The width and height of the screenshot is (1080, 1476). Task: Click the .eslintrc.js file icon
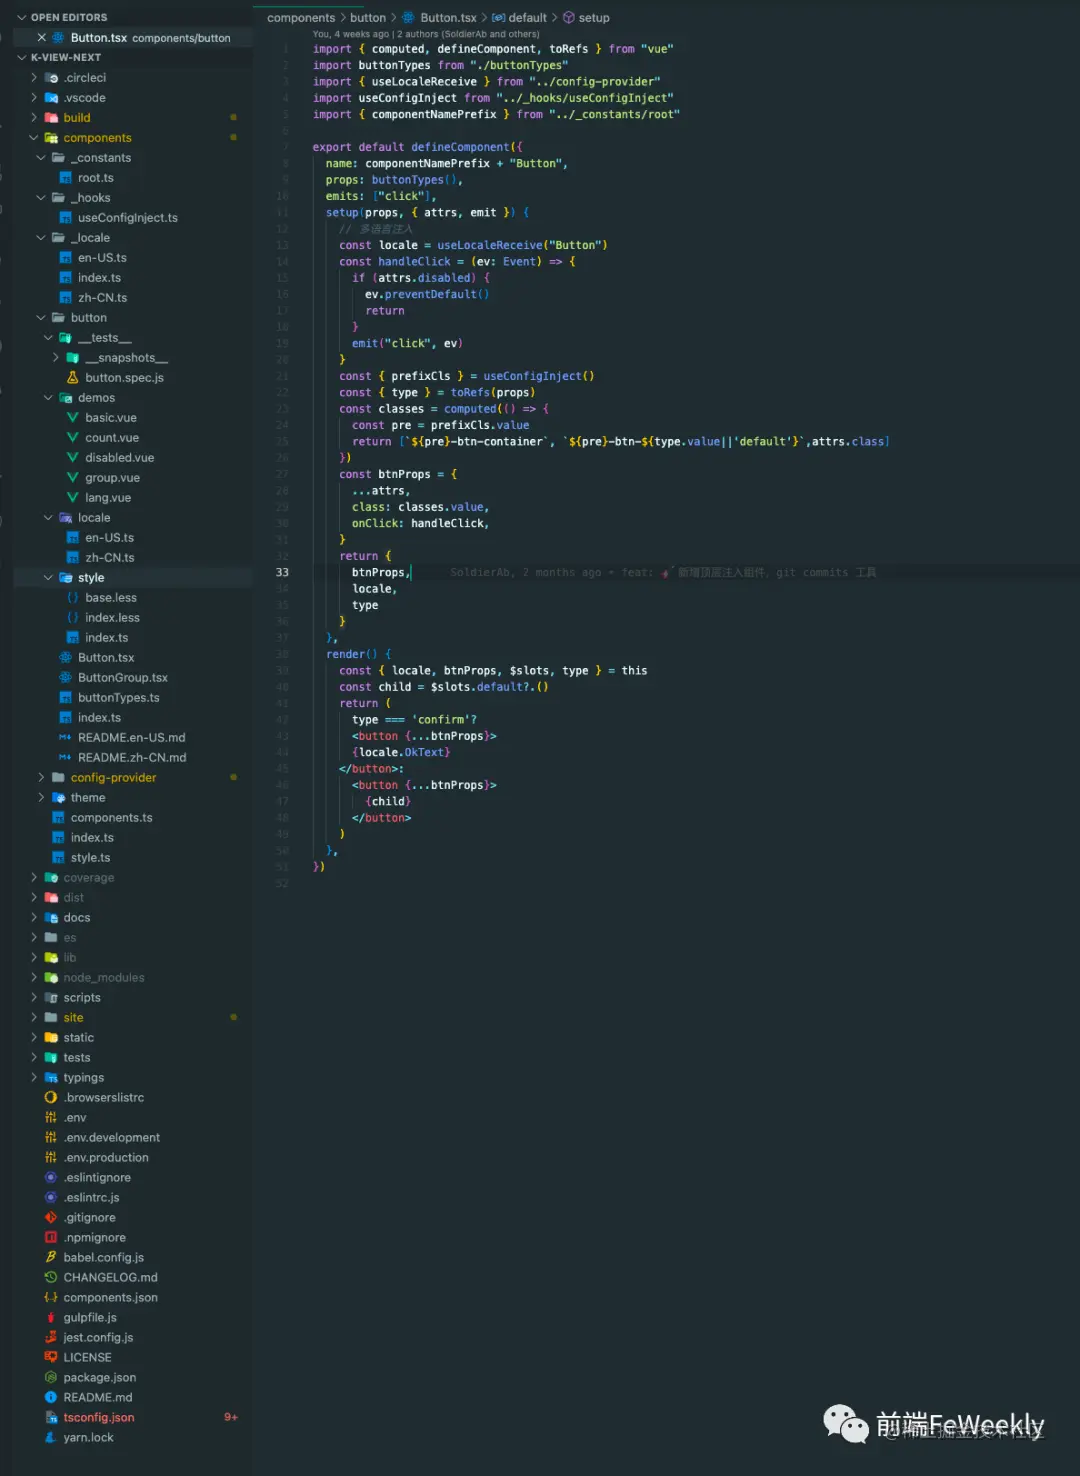(51, 1197)
